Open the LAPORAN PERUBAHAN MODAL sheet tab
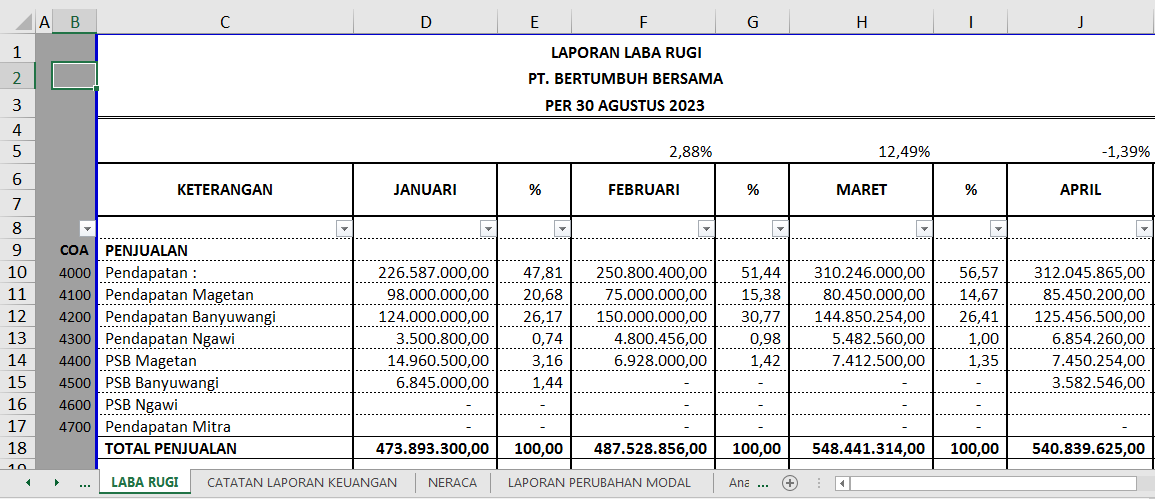The image size is (1155, 499). [599, 483]
